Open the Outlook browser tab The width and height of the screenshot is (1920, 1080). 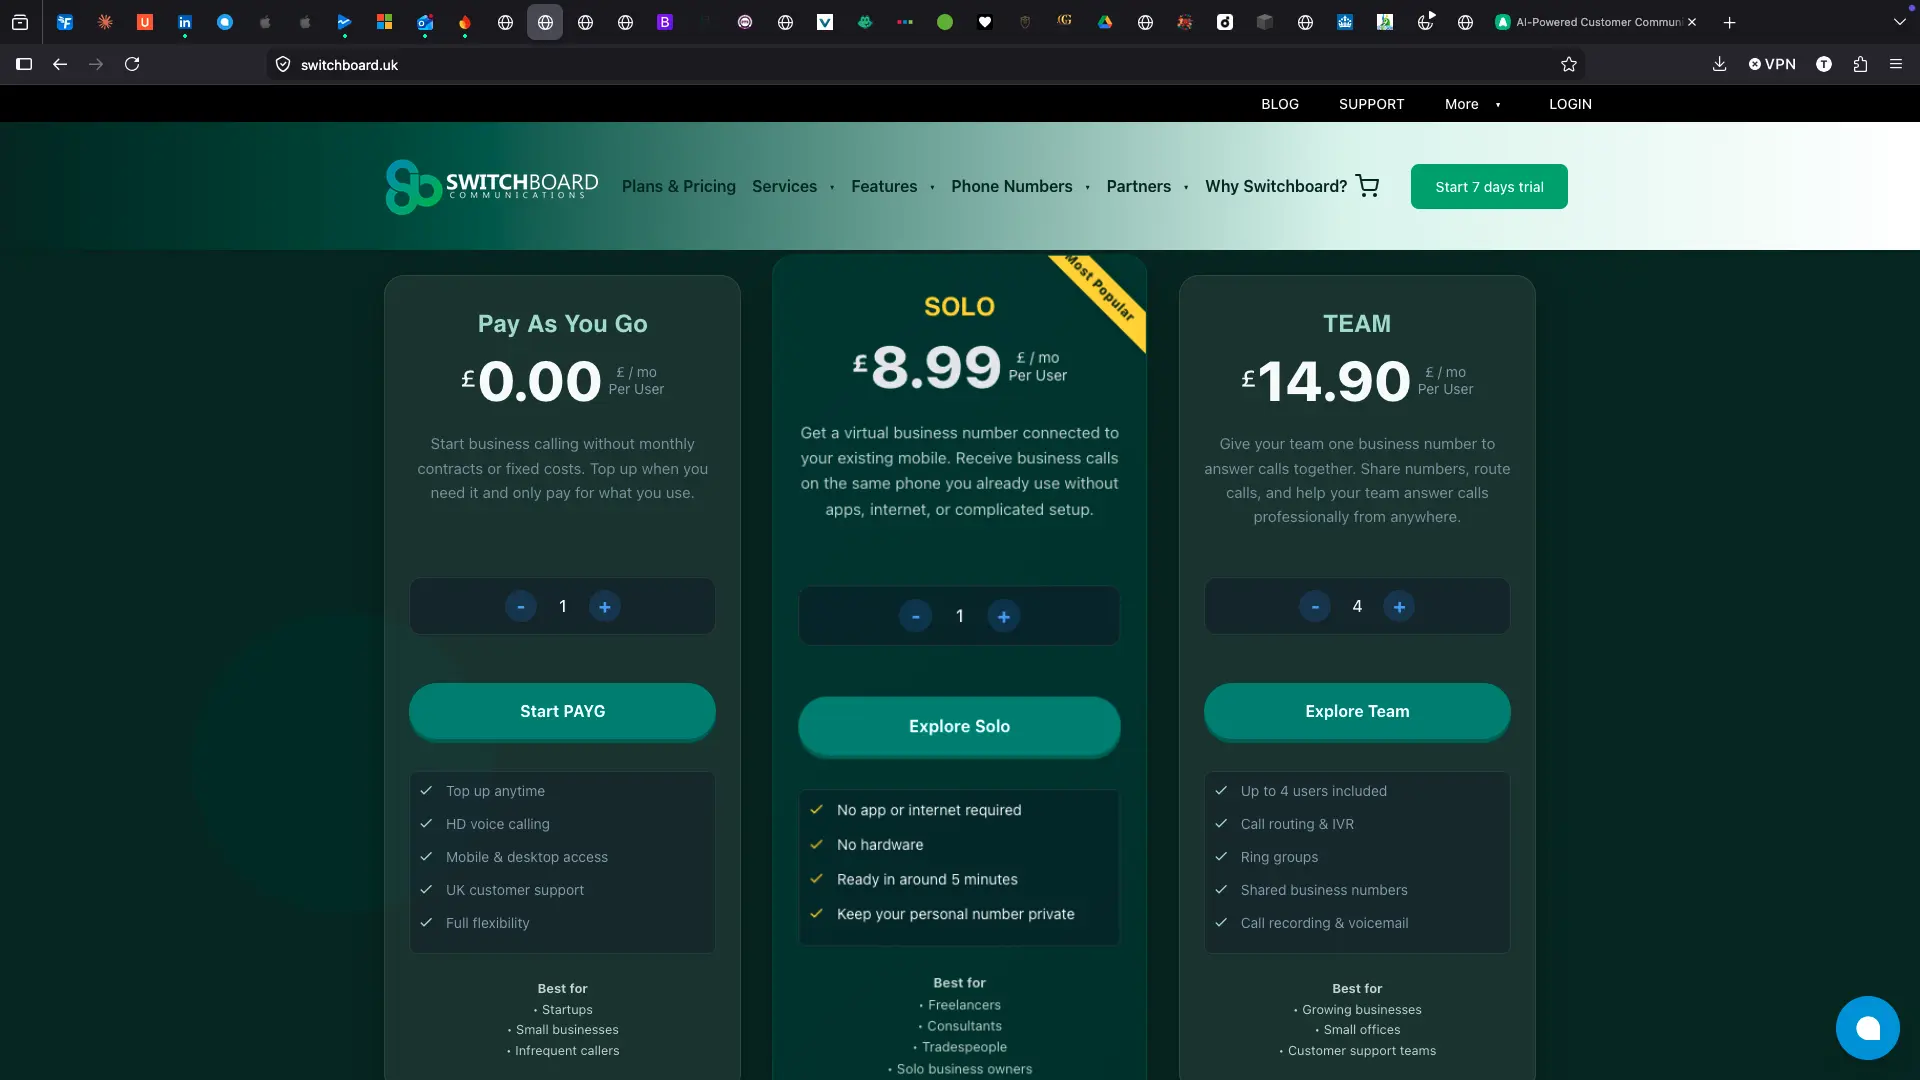[x=425, y=22]
